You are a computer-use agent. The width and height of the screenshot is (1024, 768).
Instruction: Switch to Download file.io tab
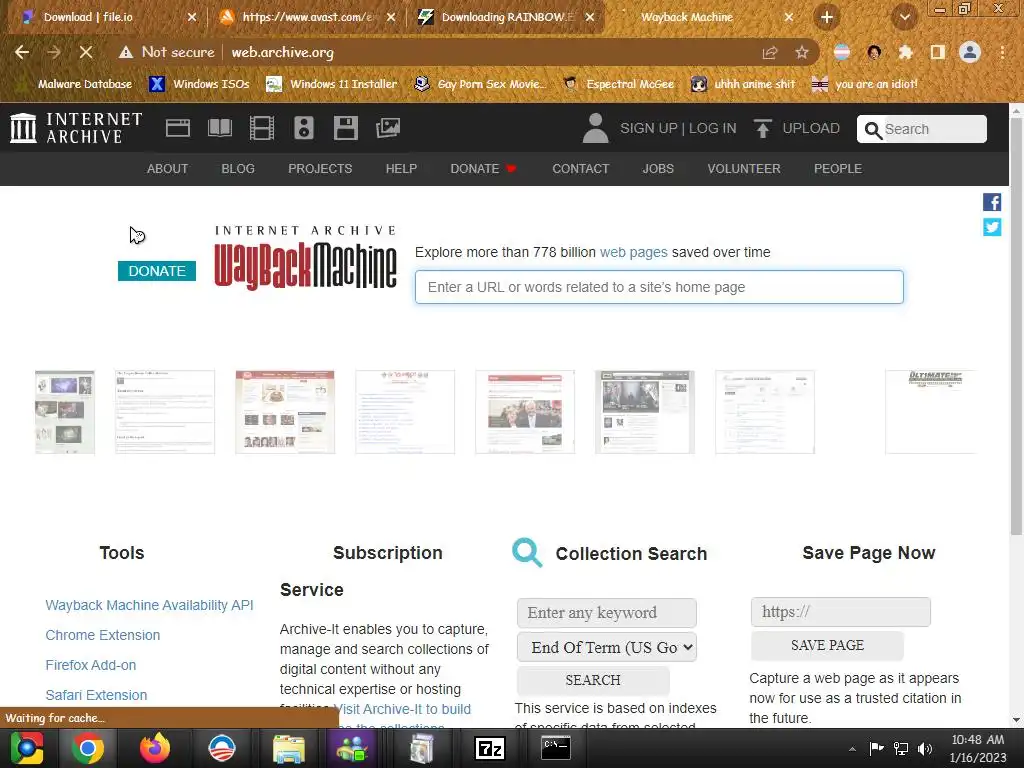pyautogui.click(x=103, y=17)
